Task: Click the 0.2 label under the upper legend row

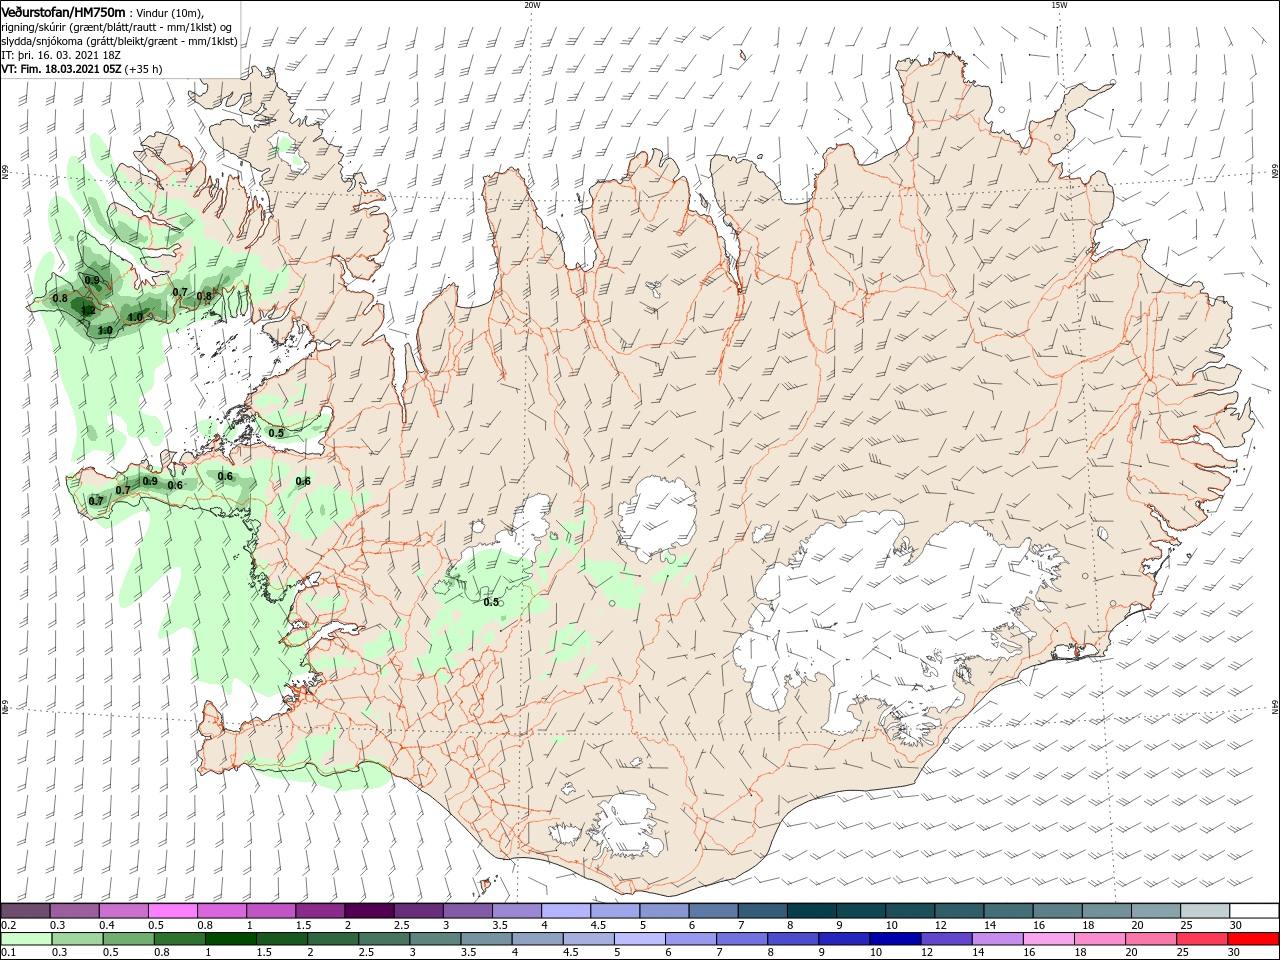Action: pyautogui.click(x=8, y=925)
